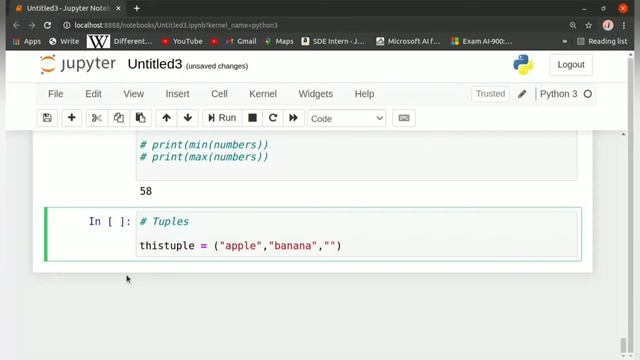Open the Edit menu
This screenshot has width=640, height=360.
(93, 94)
